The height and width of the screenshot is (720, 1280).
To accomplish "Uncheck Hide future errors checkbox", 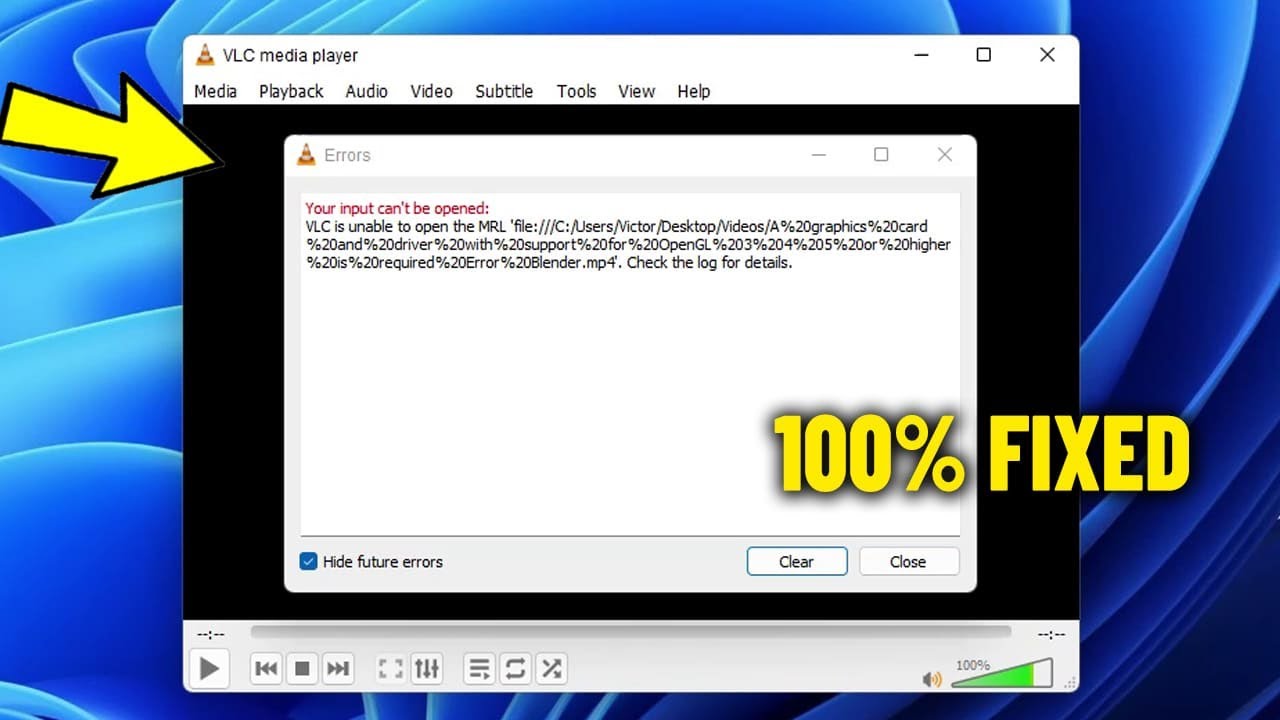I will point(309,561).
